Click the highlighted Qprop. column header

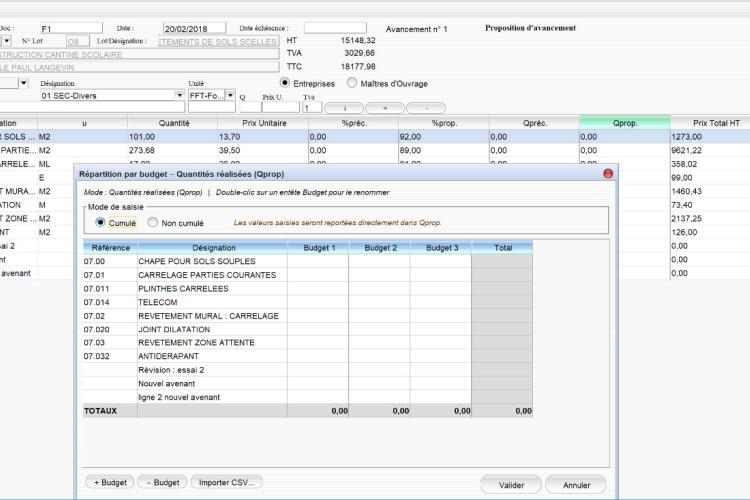pos(625,123)
